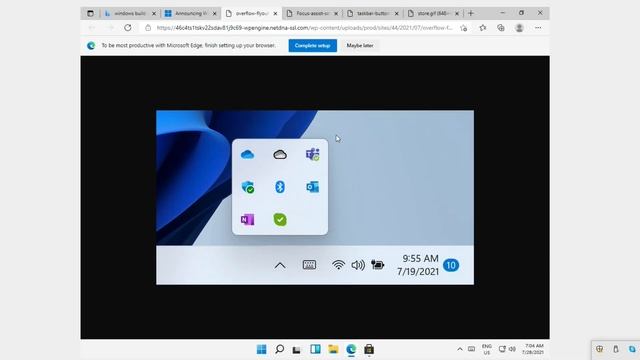The image size is (640, 360).
Task: Open the taskbar clock and date
Action: click(x=533, y=349)
